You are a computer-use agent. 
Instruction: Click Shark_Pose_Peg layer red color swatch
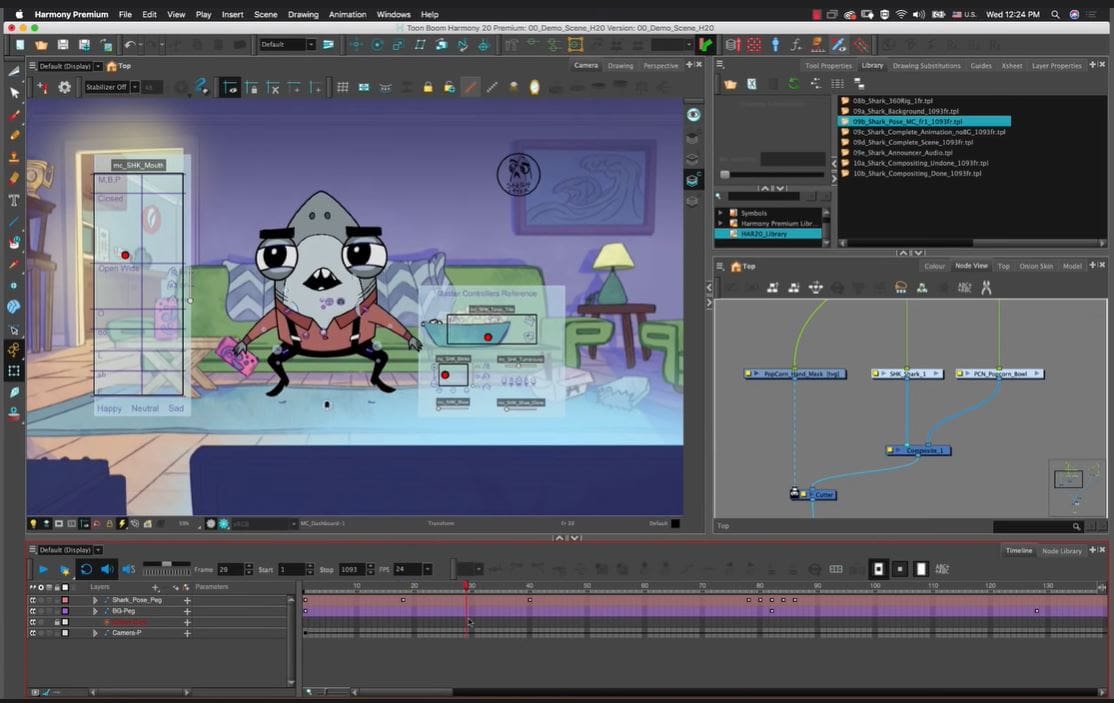click(65, 600)
